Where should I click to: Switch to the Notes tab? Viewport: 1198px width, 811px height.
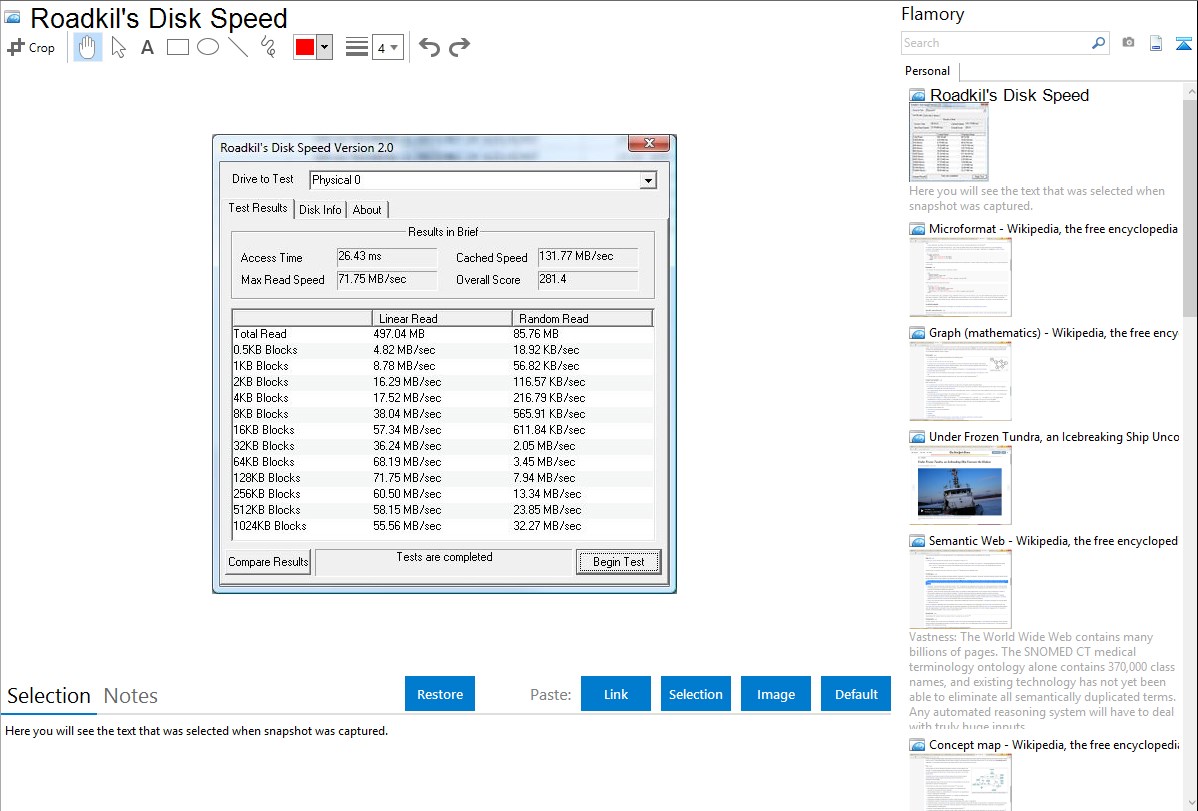tap(131, 696)
